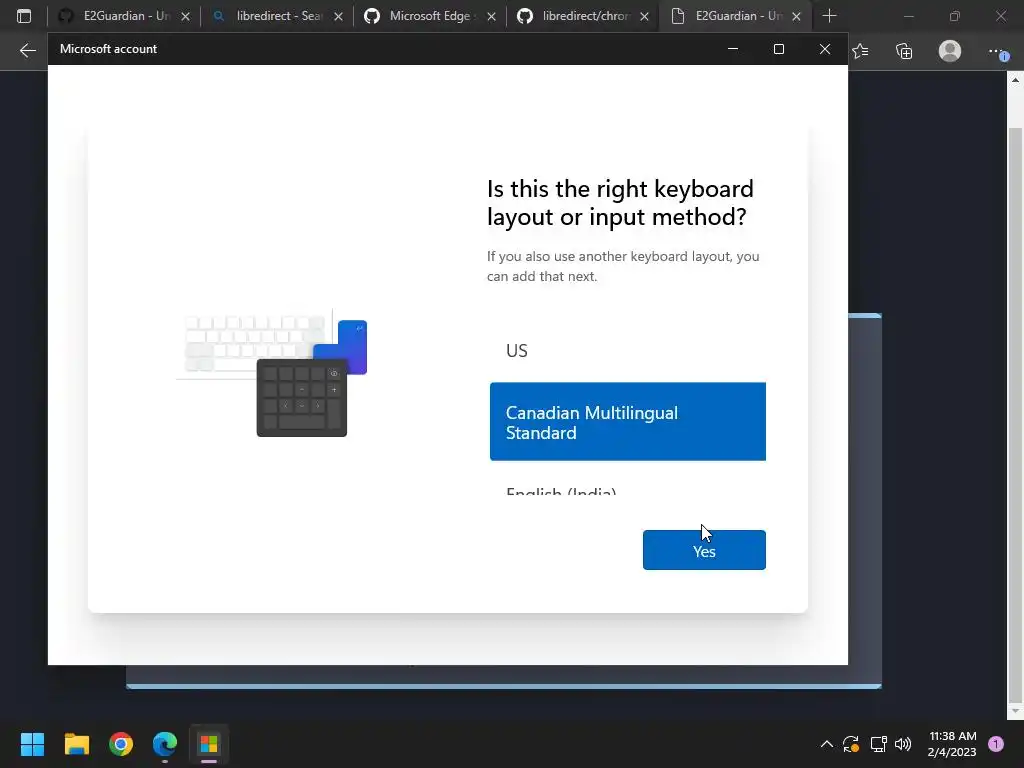Image resolution: width=1024 pixels, height=768 pixels.
Task: Open Edge Settings and more menu
Action: 997,51
